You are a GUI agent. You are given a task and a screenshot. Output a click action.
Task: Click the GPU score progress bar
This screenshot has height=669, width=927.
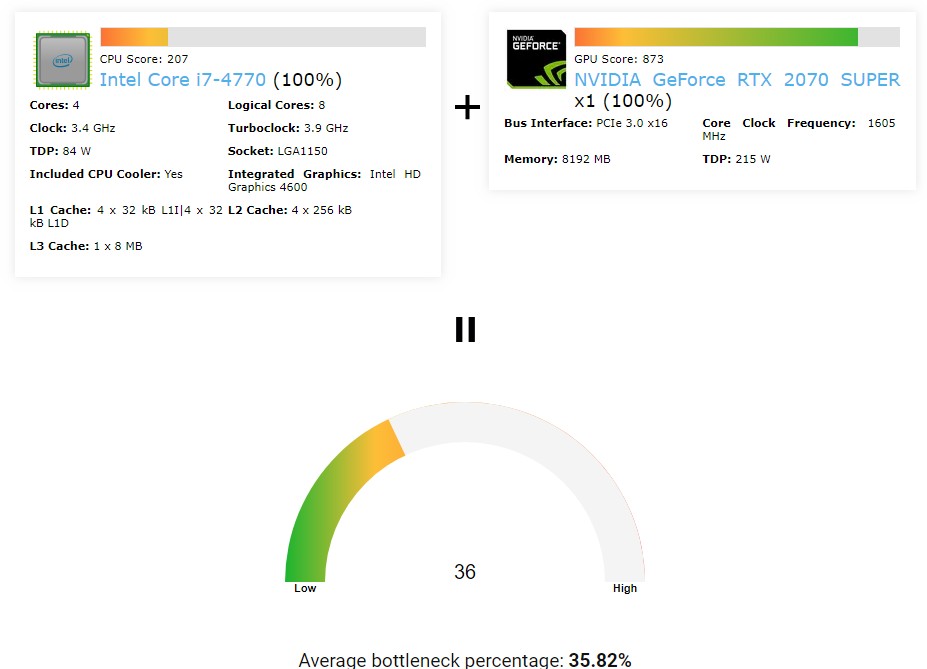[x=737, y=37]
